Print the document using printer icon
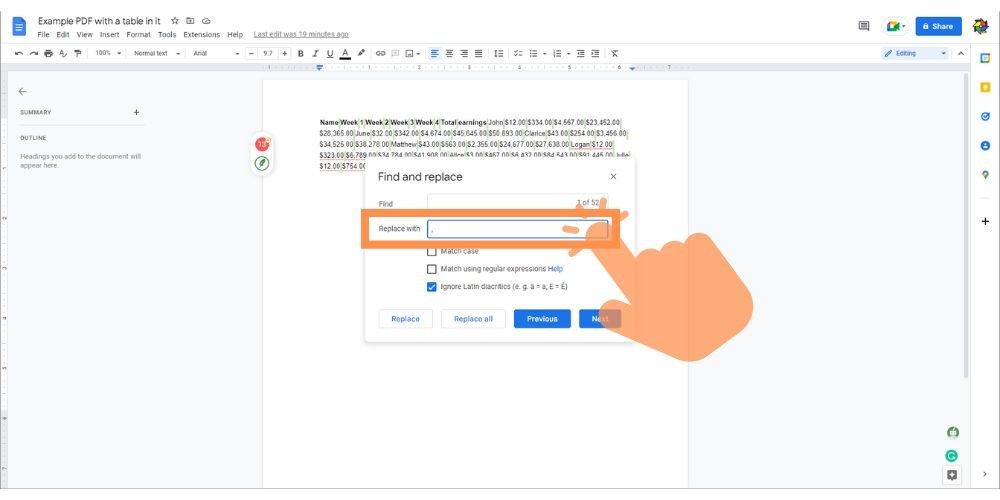The height and width of the screenshot is (500, 1000). [x=48, y=54]
